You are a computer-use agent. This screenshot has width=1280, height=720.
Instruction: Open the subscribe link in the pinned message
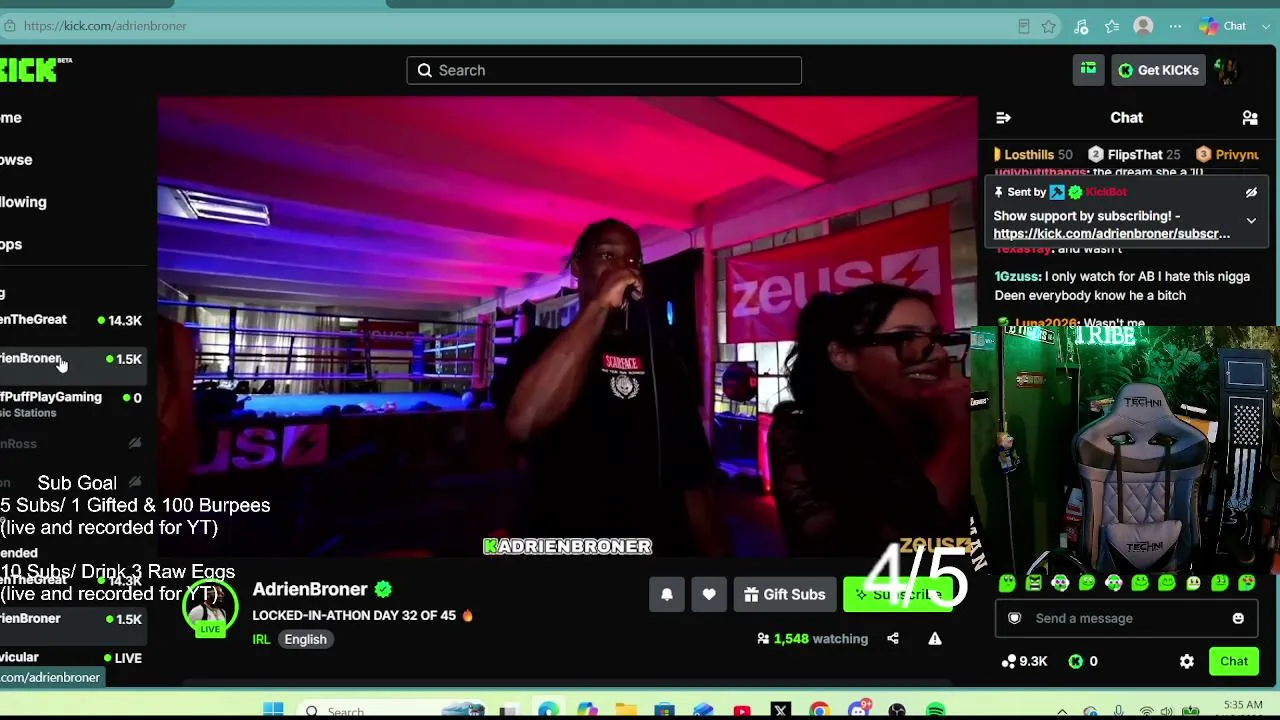pos(1112,234)
